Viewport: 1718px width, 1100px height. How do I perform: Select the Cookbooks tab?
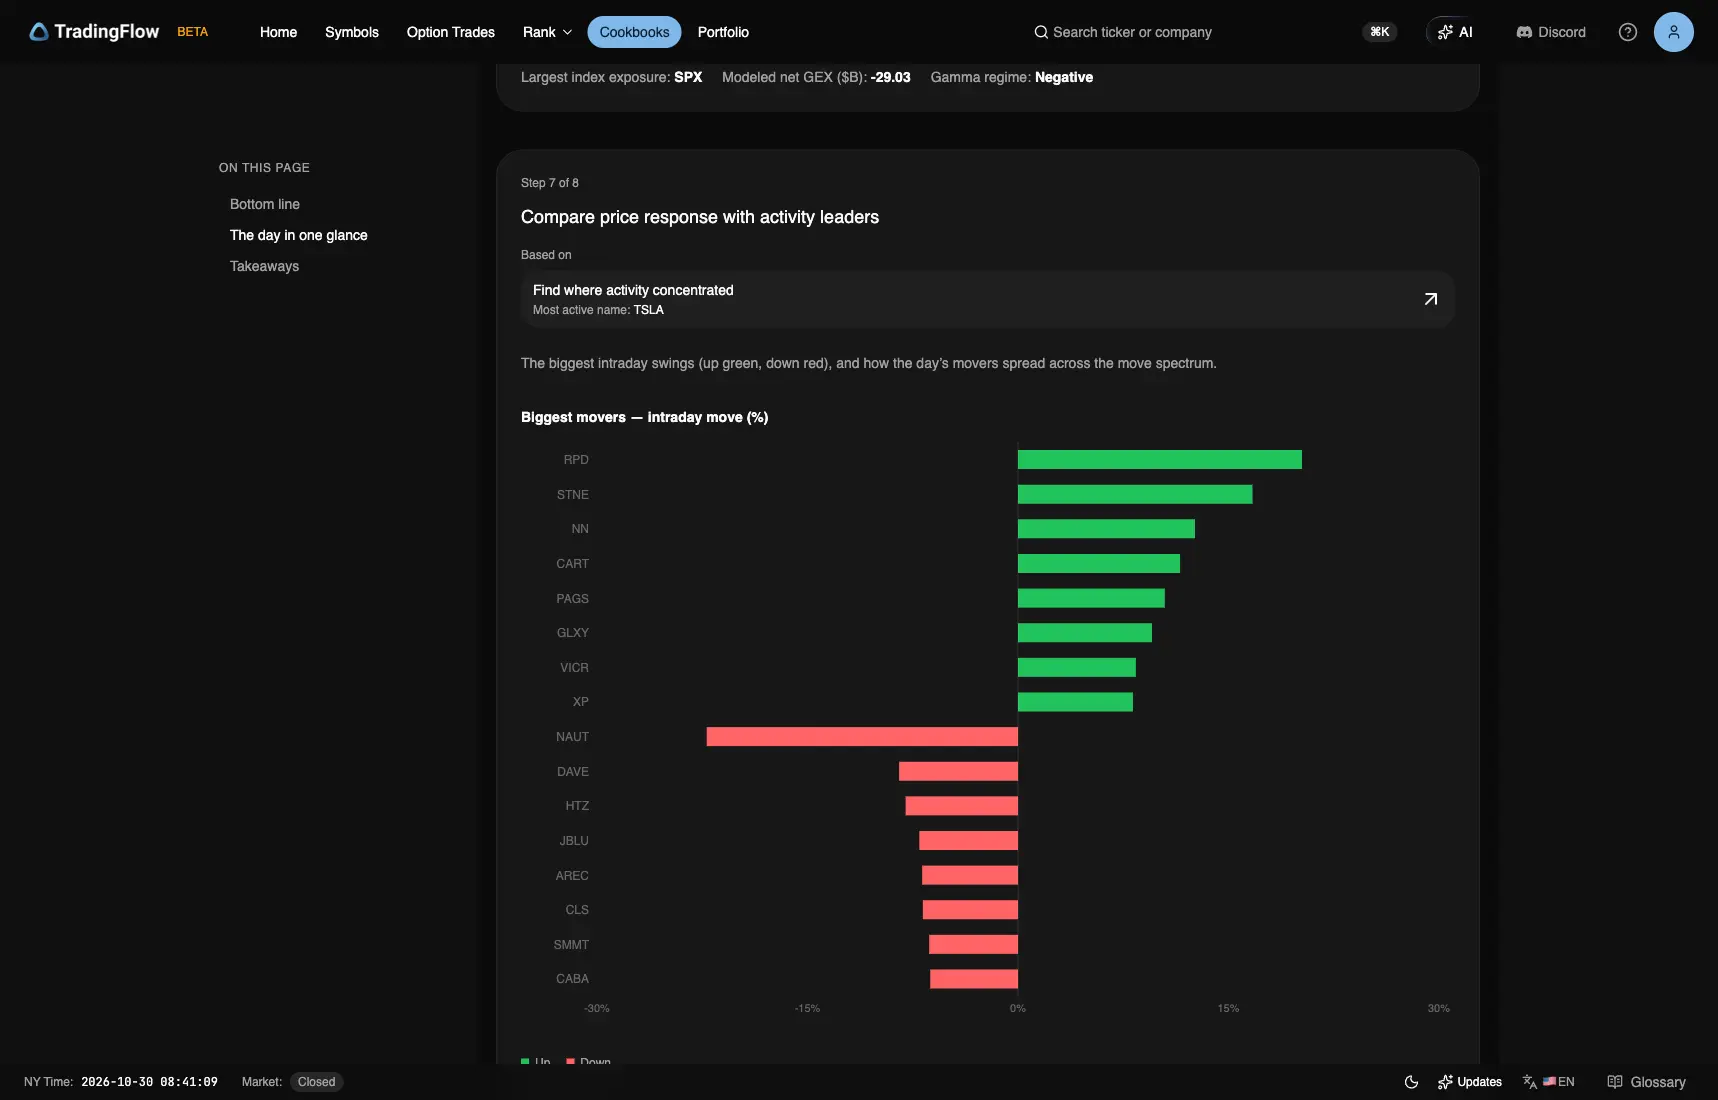(x=634, y=32)
